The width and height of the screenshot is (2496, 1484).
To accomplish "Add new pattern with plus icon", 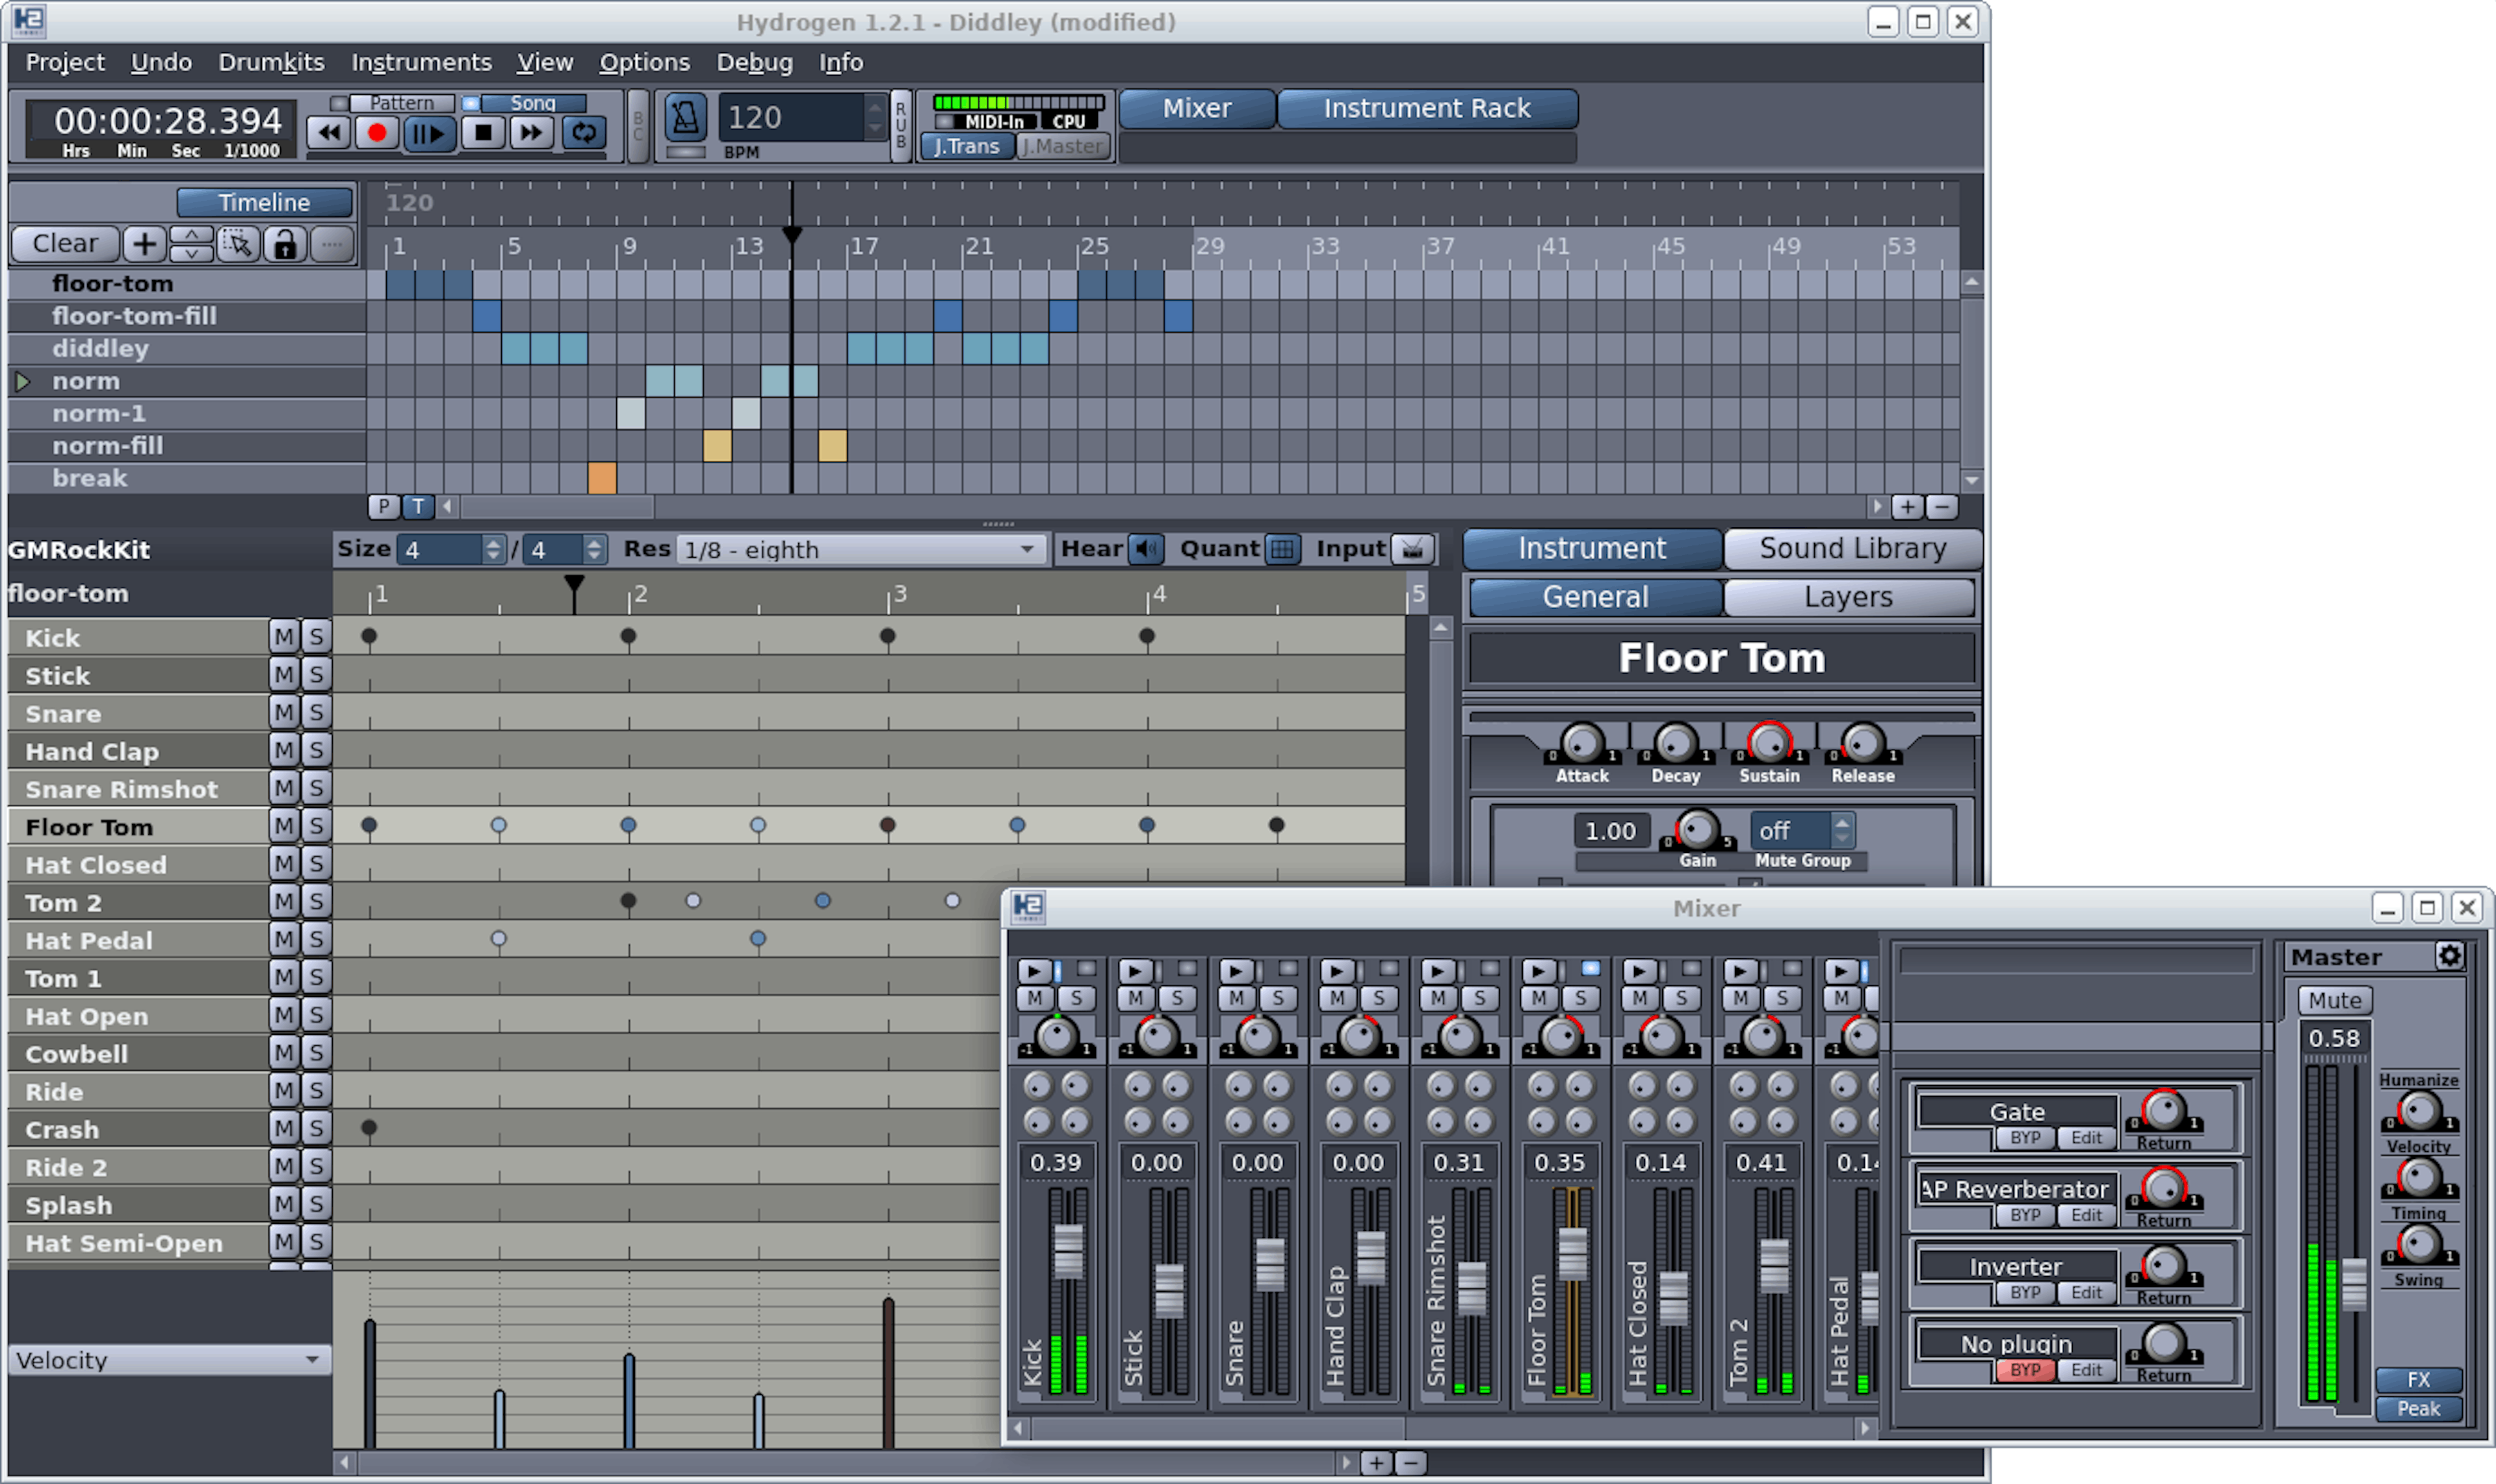I will click(x=144, y=244).
